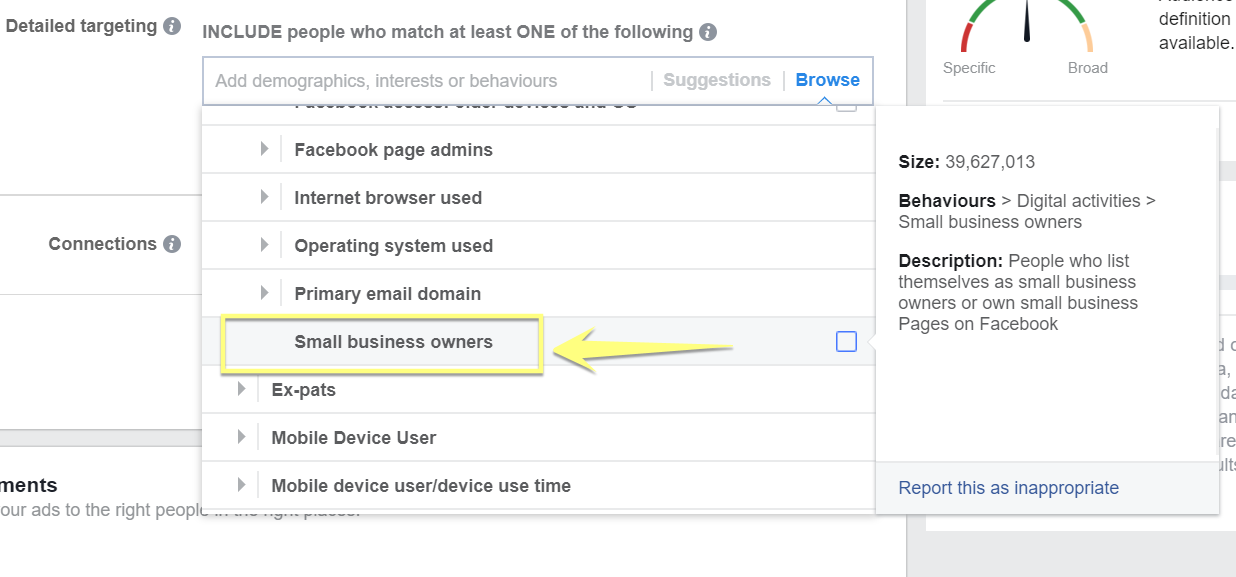Screen dimensions: 1236x577
Task: Select the Internet browser used row
Action: tap(538, 198)
